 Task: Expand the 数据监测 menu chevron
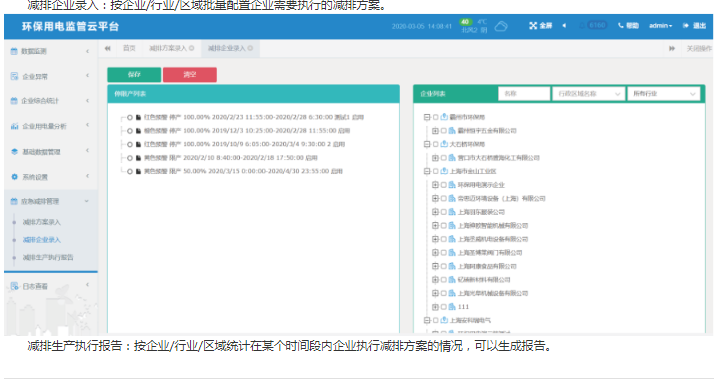[x=87, y=51]
